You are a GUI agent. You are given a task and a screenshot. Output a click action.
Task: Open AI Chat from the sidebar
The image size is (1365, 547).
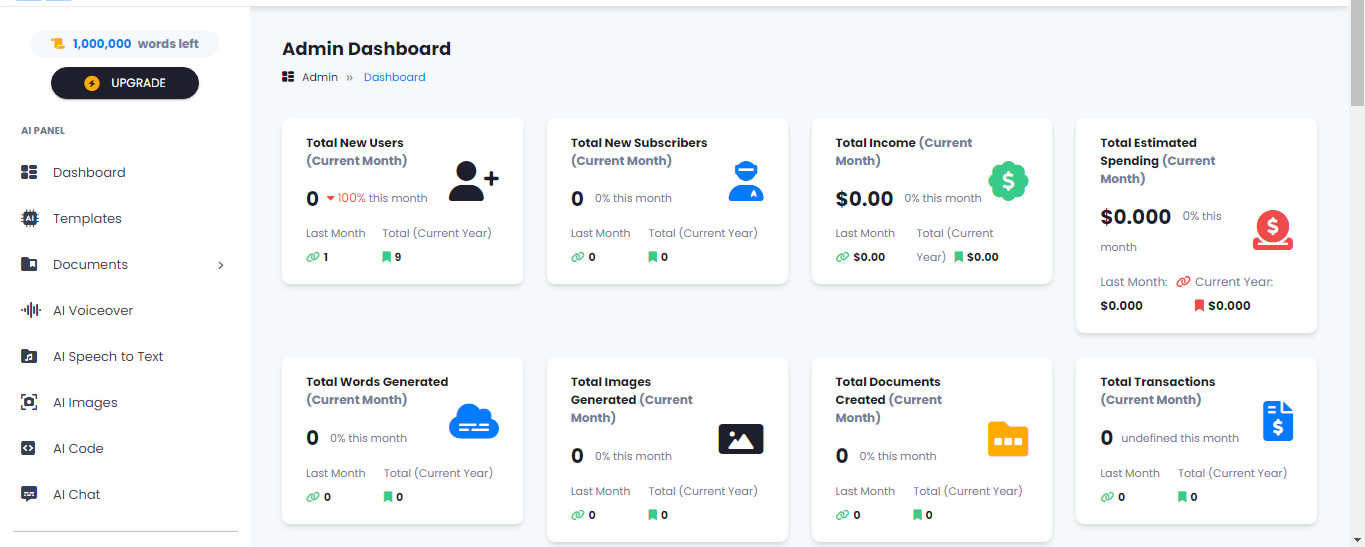(77, 495)
